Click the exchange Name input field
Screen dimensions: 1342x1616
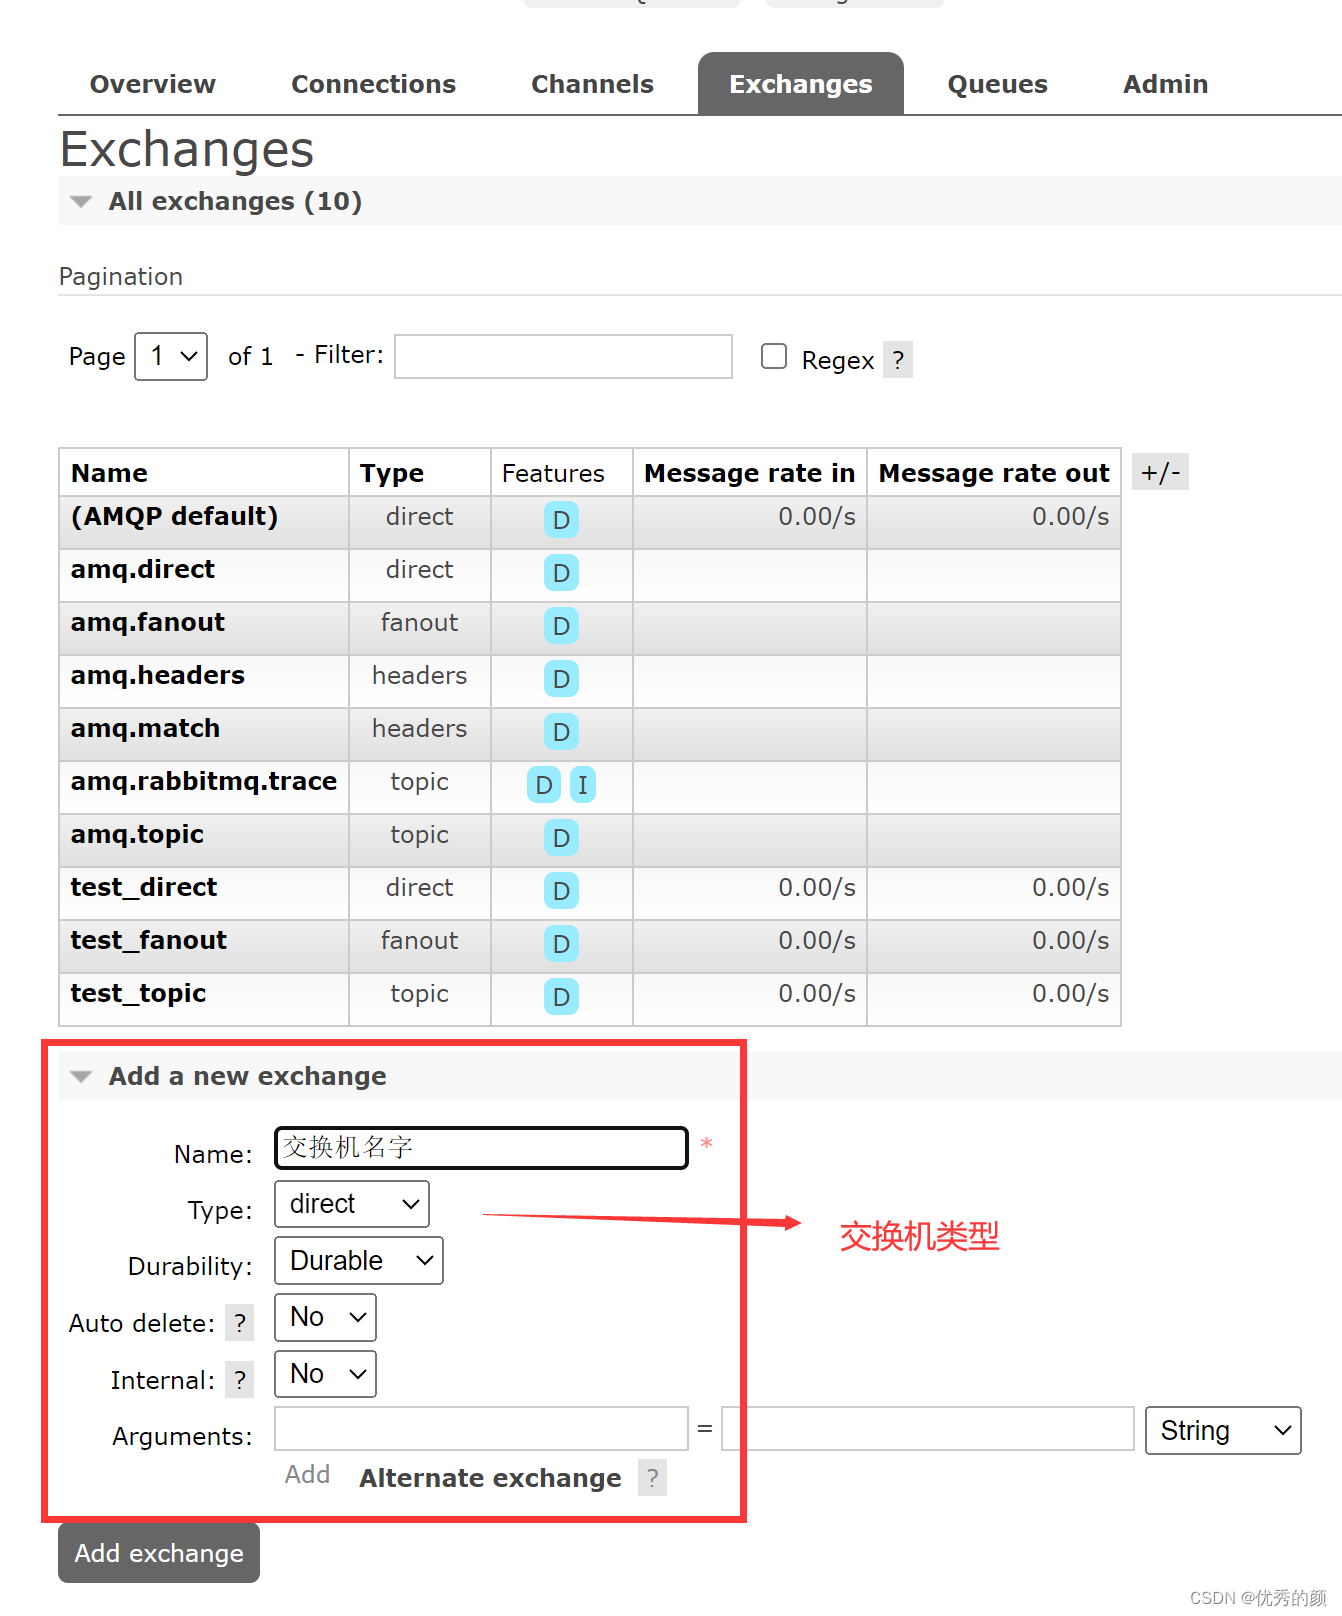coord(481,1148)
